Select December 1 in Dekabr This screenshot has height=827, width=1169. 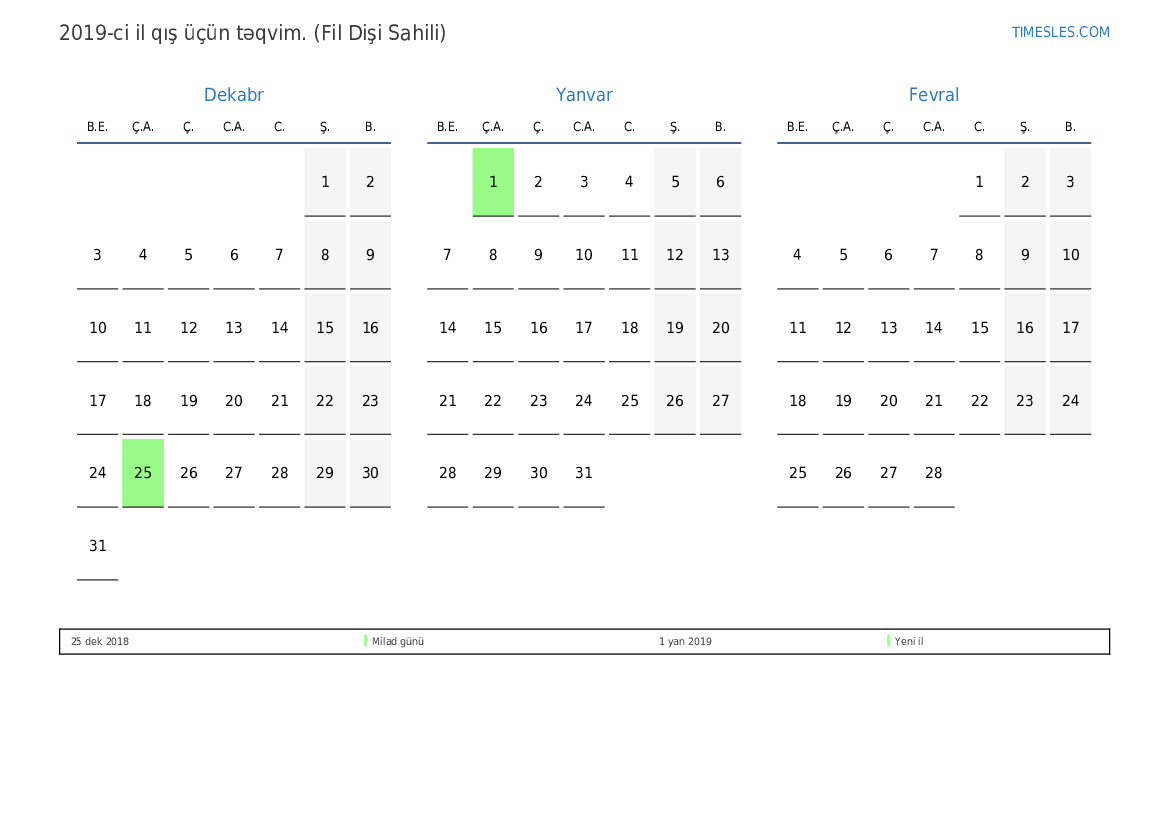pyautogui.click(x=325, y=182)
